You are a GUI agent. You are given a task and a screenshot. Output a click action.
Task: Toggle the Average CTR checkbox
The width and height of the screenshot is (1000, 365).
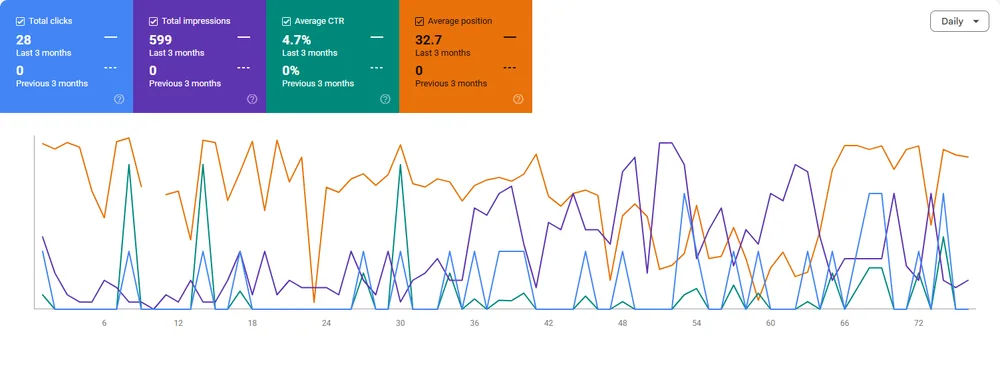(x=286, y=21)
